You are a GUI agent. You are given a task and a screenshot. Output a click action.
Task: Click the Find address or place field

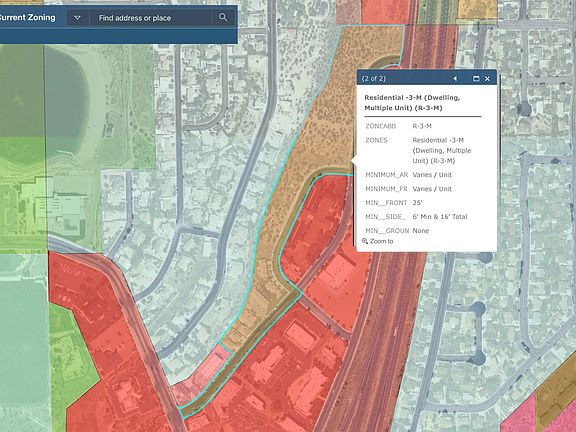[x=150, y=18]
